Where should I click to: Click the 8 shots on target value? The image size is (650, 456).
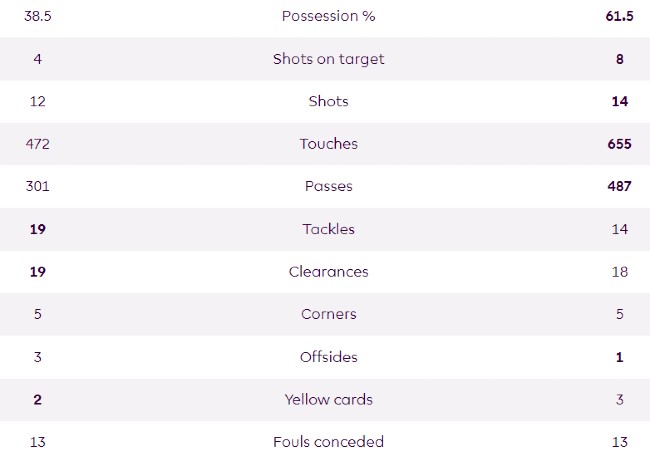[620, 59]
